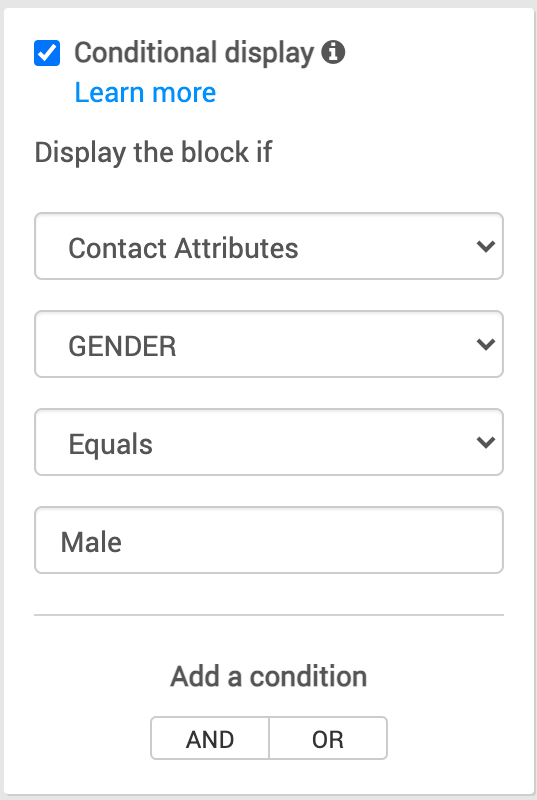537x800 pixels.
Task: Click the Conditional display label text
Action: (x=194, y=53)
